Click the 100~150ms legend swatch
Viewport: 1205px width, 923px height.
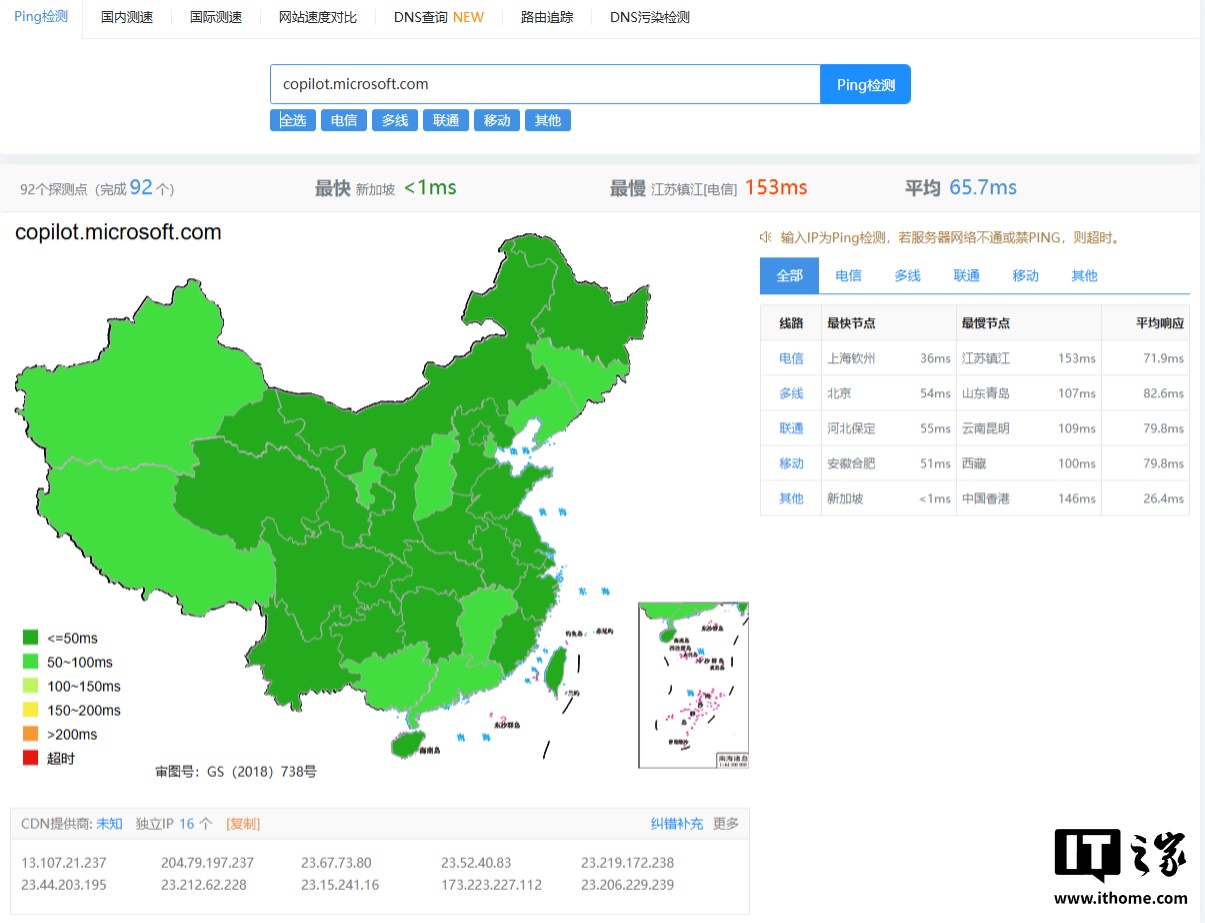[x=30, y=686]
